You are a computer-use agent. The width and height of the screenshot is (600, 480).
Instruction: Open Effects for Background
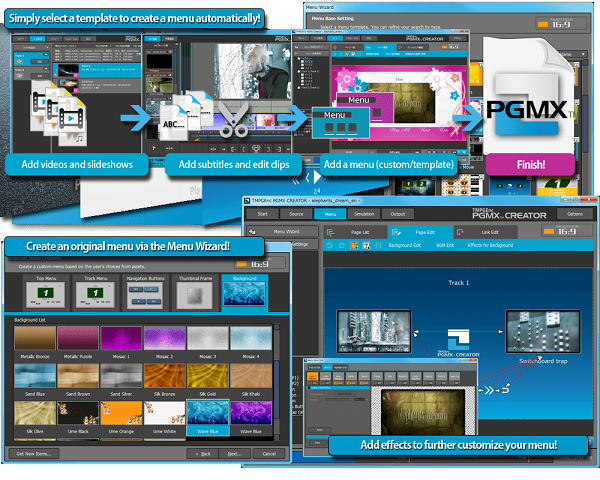click(490, 245)
